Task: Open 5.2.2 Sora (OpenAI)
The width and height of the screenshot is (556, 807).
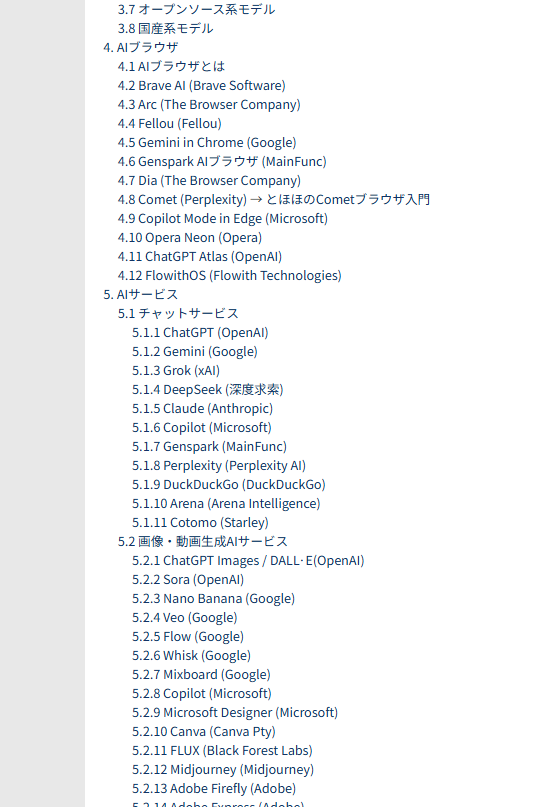Action: 188,581
